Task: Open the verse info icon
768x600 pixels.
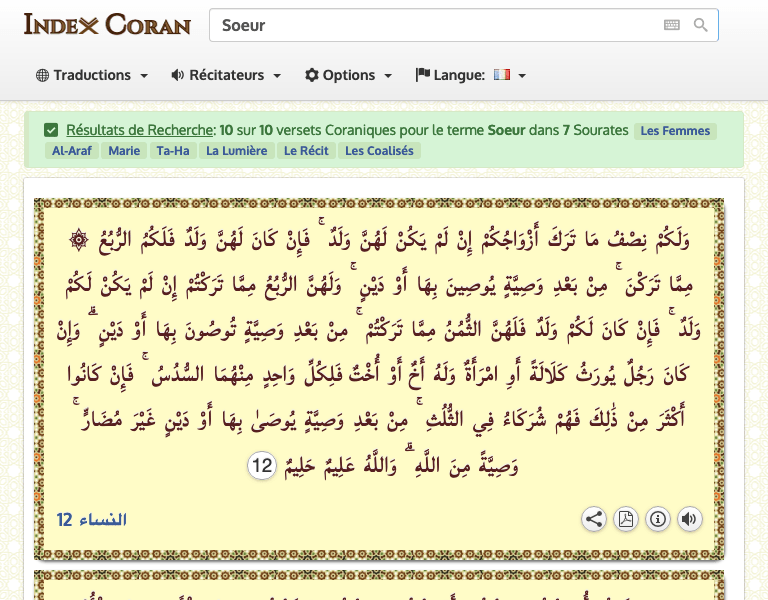Action: point(658,519)
